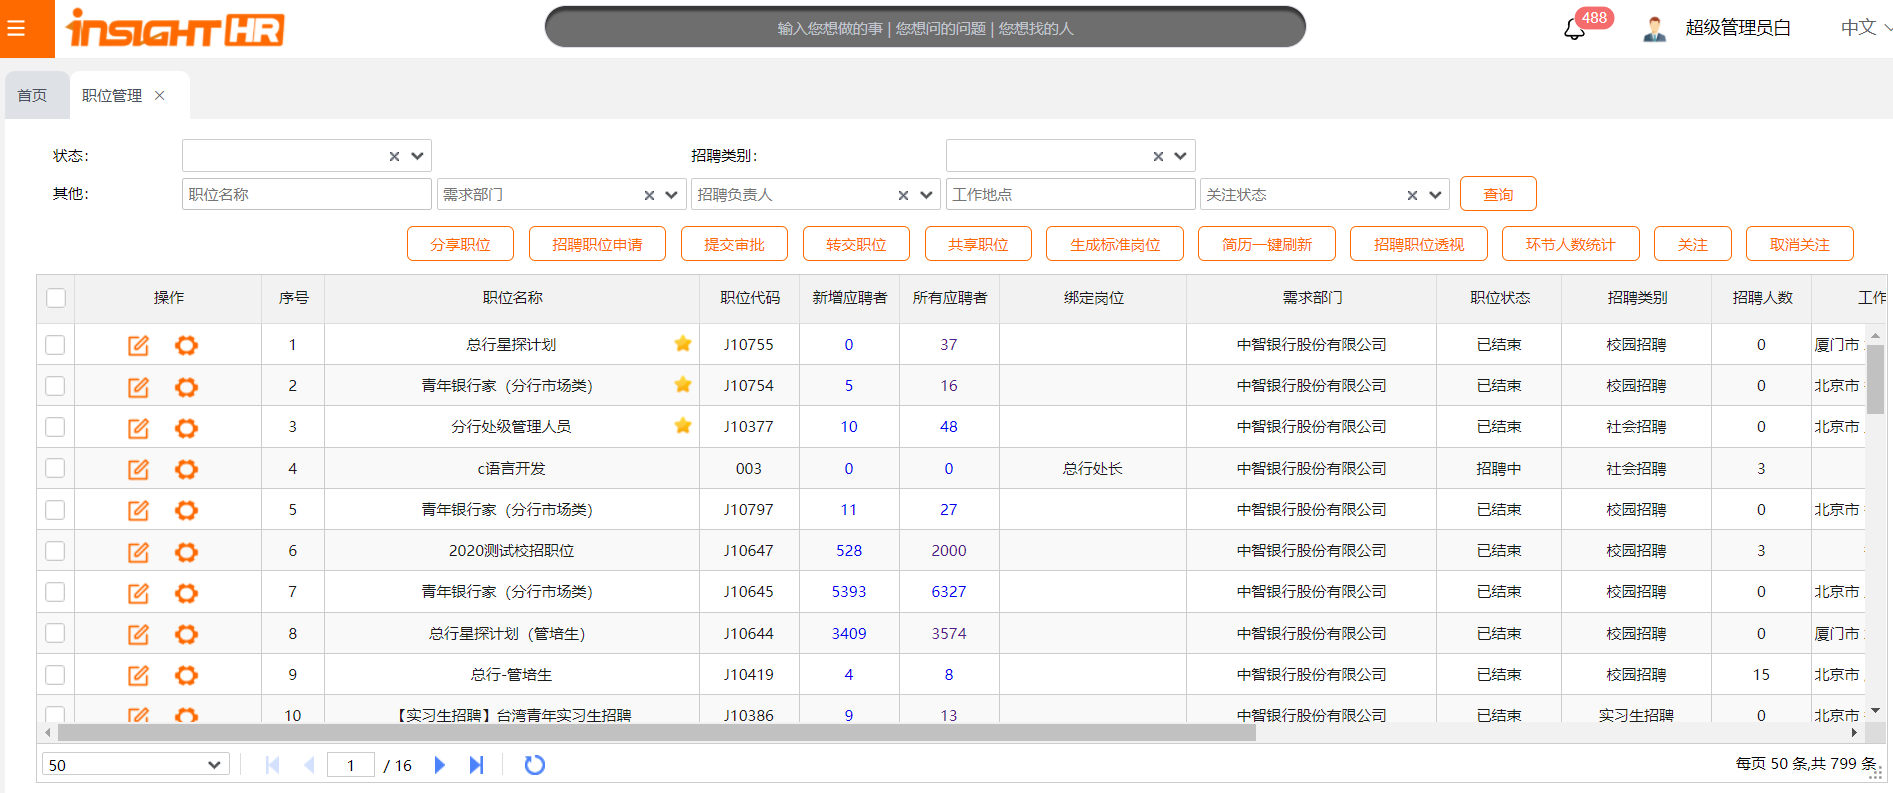Image resolution: width=1893 pixels, height=793 pixels.
Task: Click the edit icon for row J10754
Action: [138, 386]
